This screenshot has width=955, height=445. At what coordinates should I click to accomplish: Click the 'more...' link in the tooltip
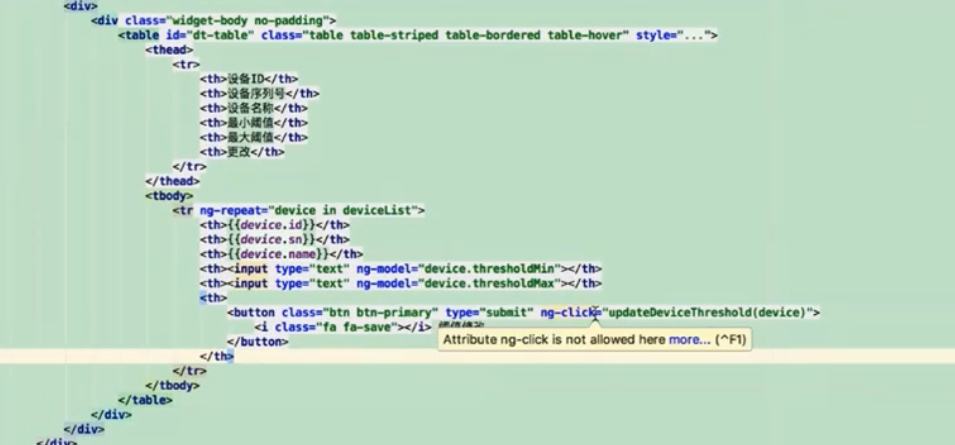tap(689, 340)
